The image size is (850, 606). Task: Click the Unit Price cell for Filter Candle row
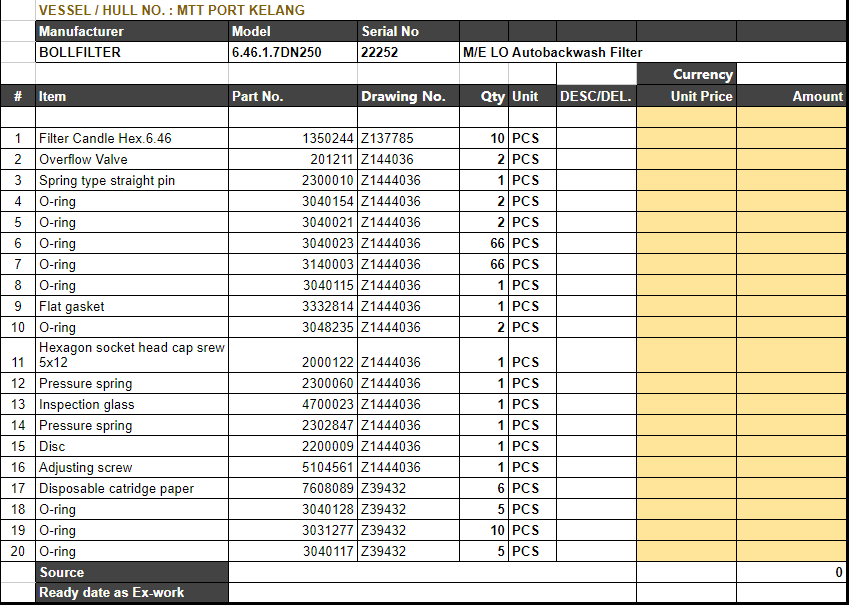pyautogui.click(x=686, y=138)
